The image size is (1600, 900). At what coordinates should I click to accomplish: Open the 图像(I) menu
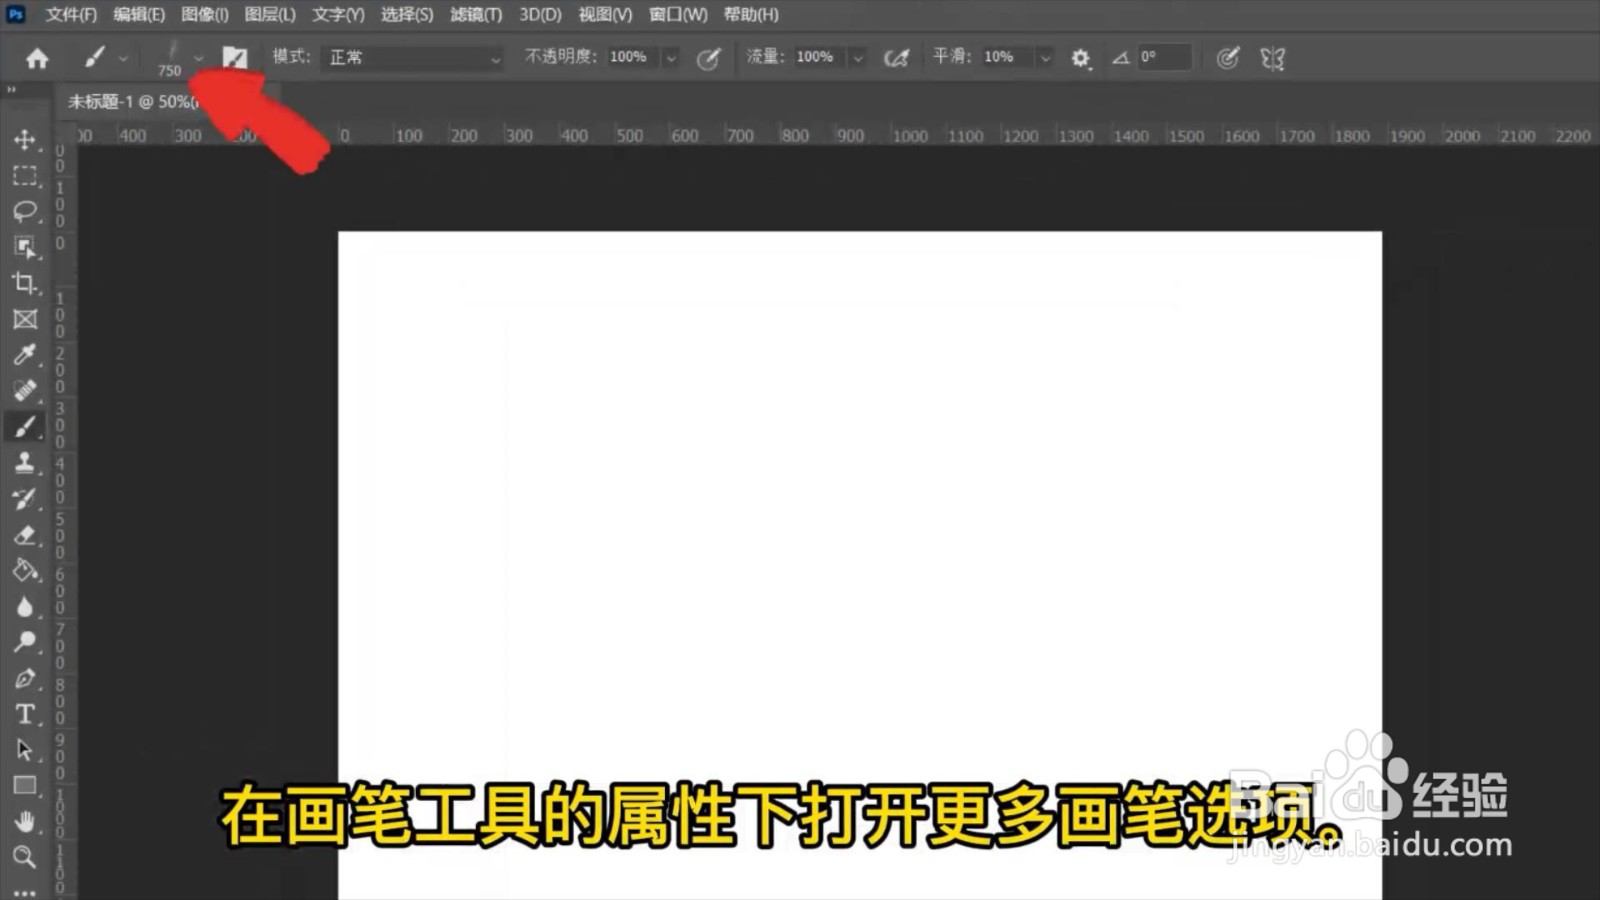tap(205, 14)
